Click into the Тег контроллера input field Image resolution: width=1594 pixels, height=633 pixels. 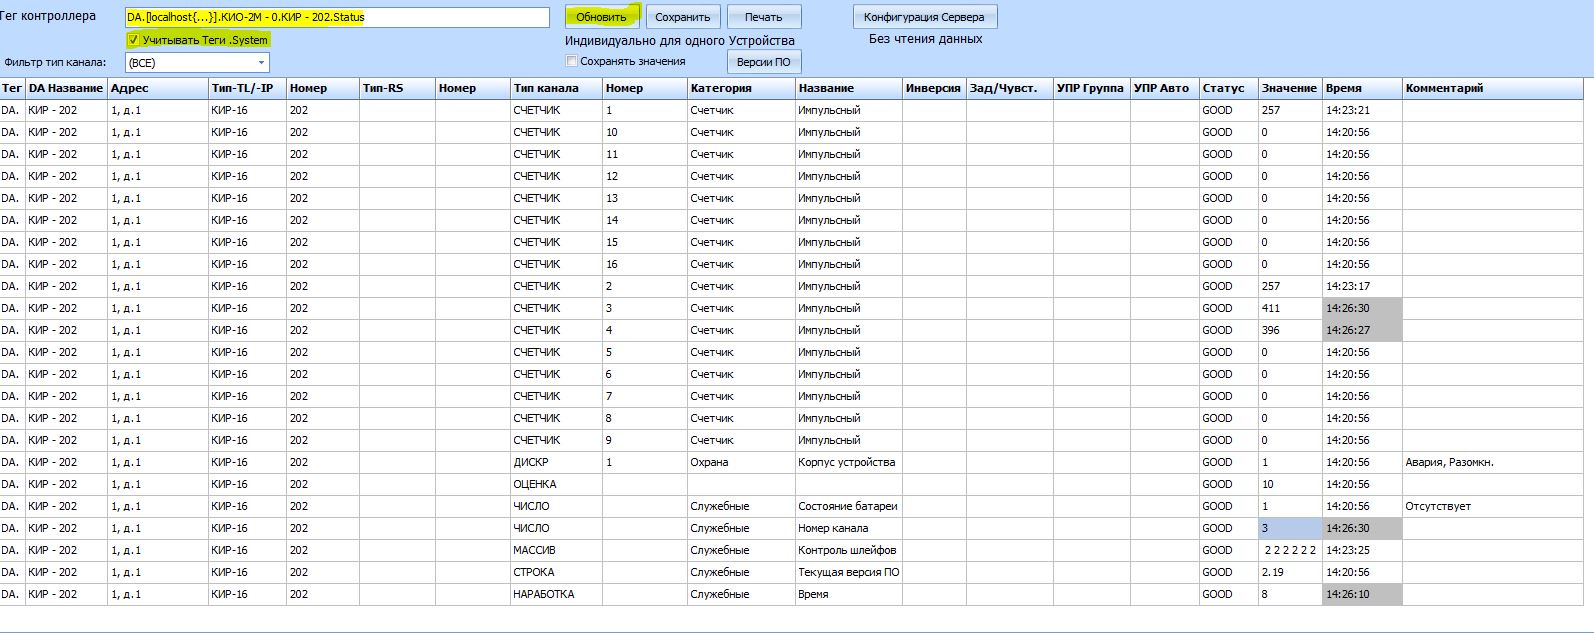(337, 17)
